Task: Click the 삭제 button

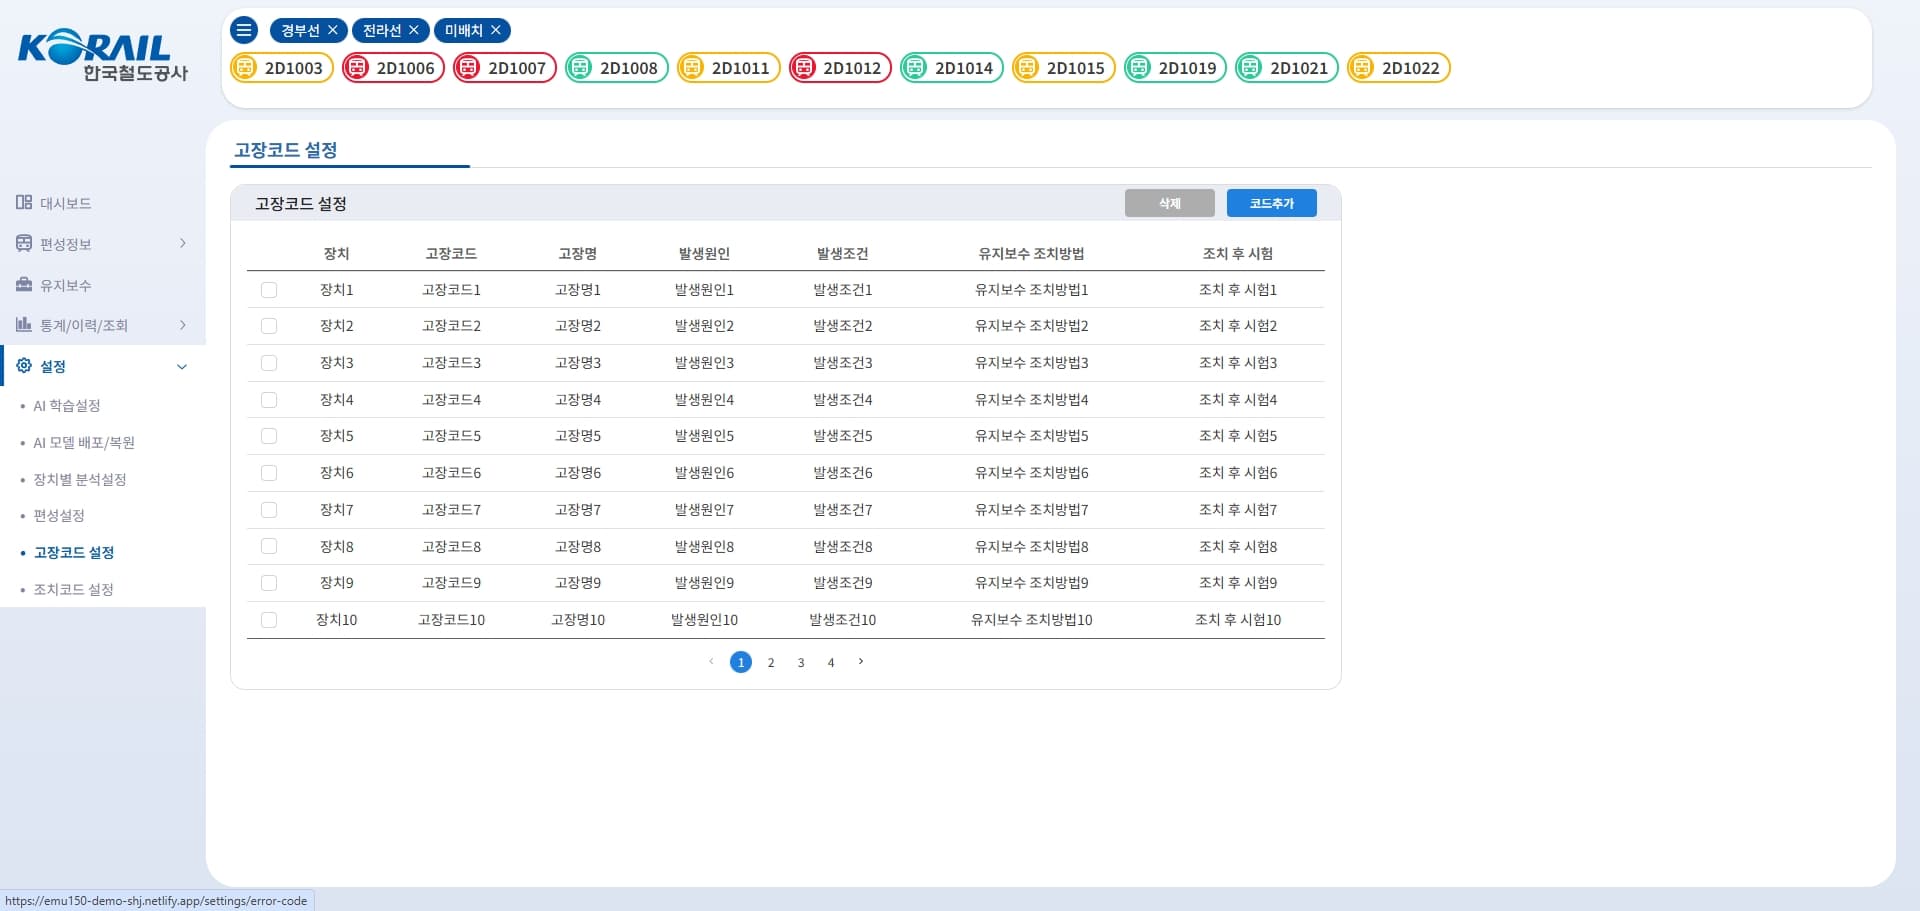Action: [1169, 203]
